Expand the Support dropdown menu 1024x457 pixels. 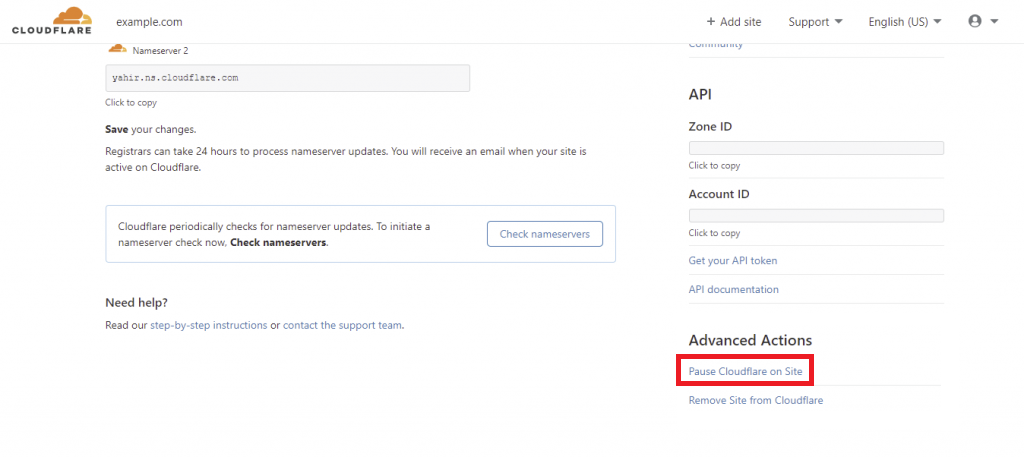(815, 22)
